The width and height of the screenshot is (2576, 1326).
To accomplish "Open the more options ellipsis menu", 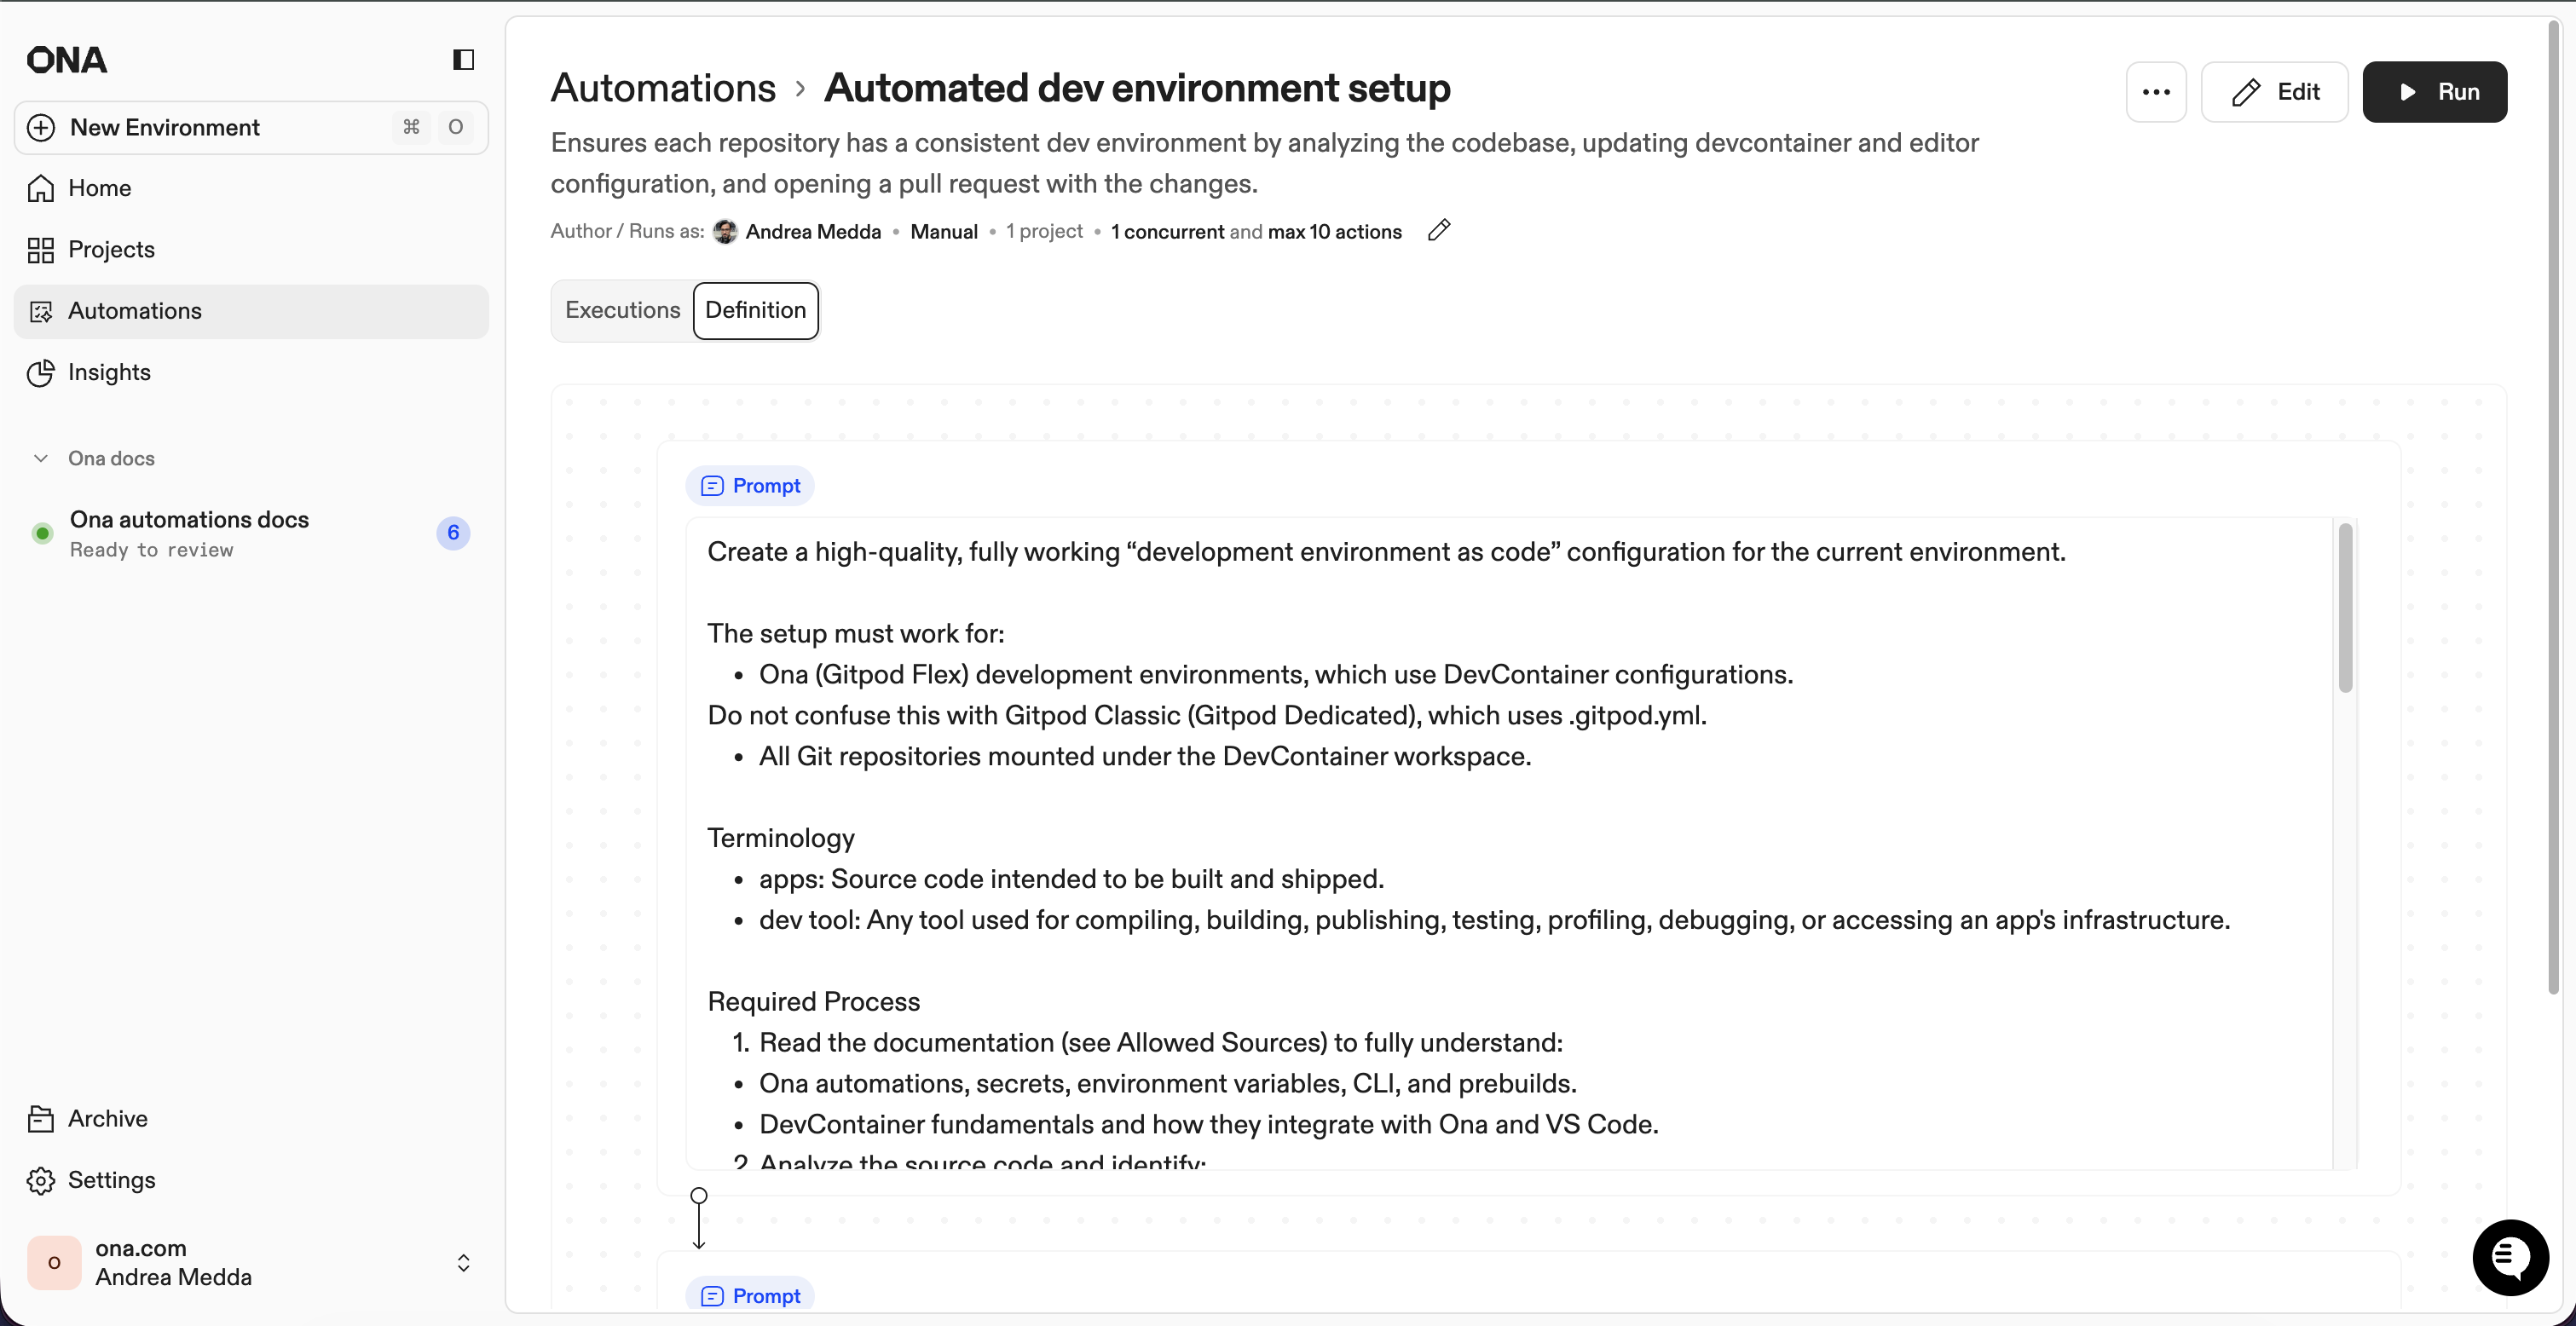I will (2156, 91).
